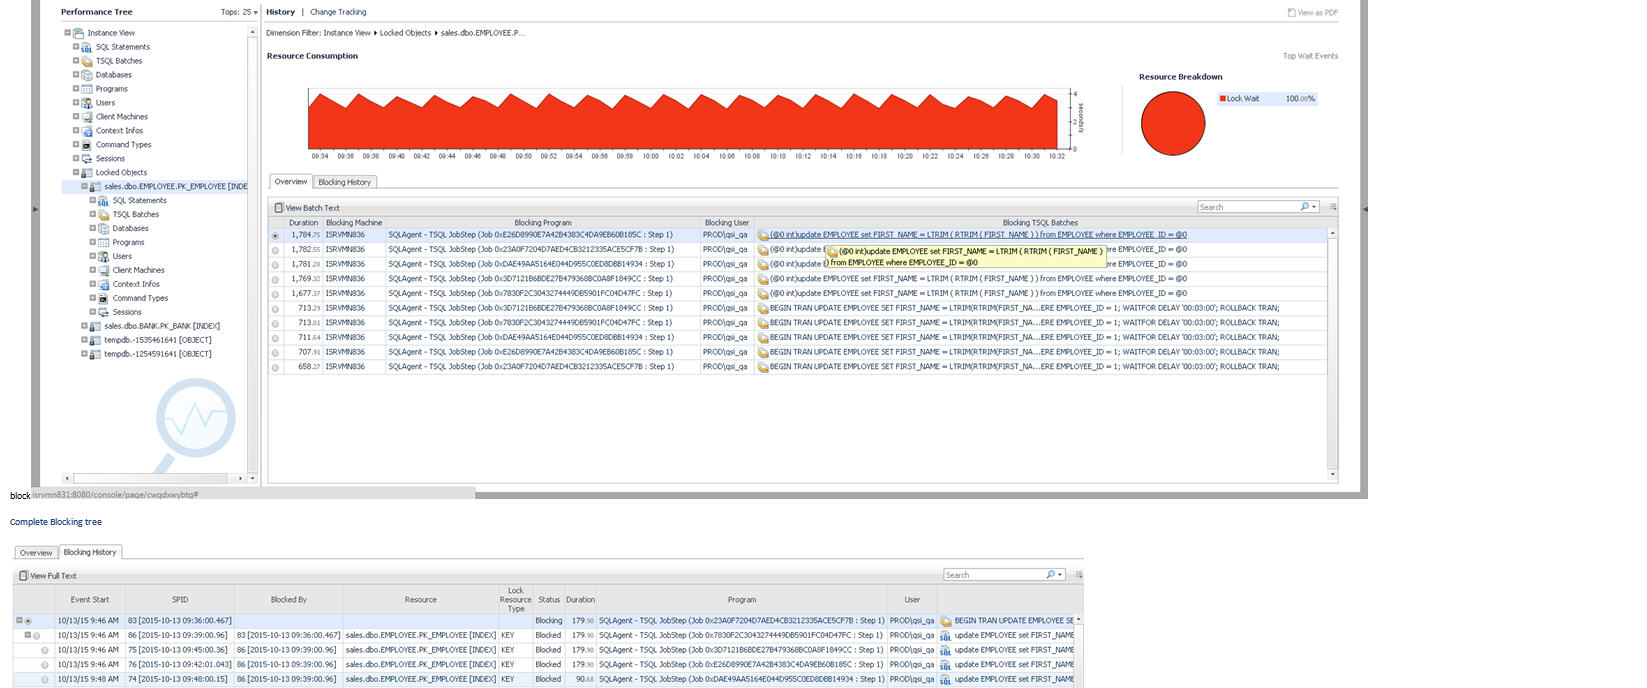Image resolution: width=1647 pixels, height=688 pixels.
Task: Click Databases icon under sales.dbo.EMPLOYEE node
Action: (104, 229)
